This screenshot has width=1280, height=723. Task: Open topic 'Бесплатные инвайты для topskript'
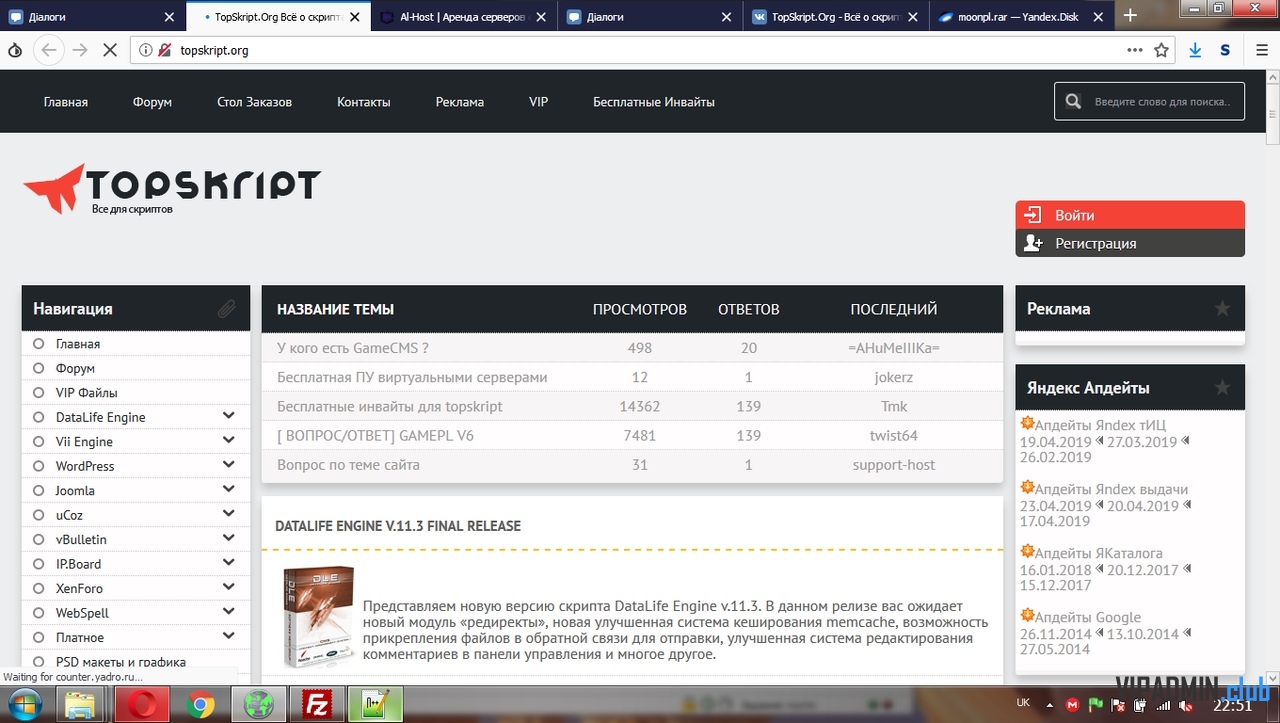click(x=390, y=406)
